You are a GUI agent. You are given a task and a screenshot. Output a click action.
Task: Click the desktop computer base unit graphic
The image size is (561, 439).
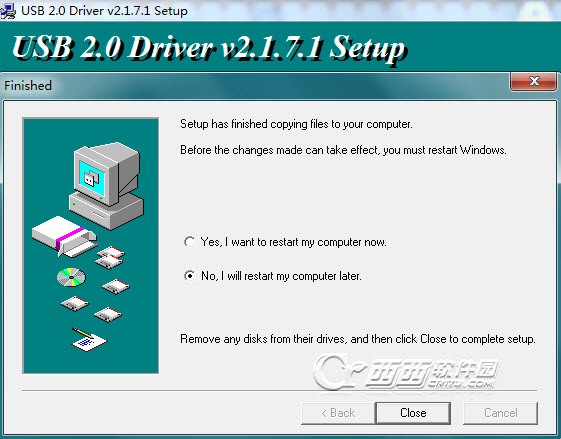(x=106, y=211)
